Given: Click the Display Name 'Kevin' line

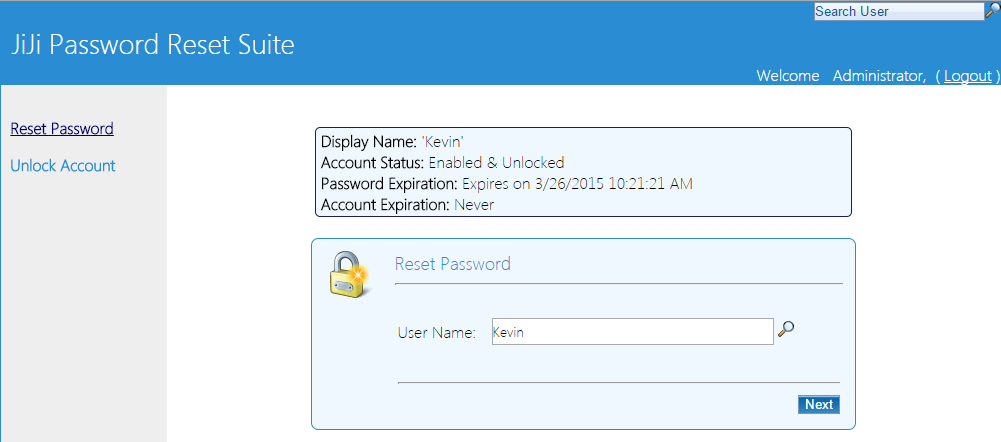Looking at the screenshot, I should [x=393, y=142].
